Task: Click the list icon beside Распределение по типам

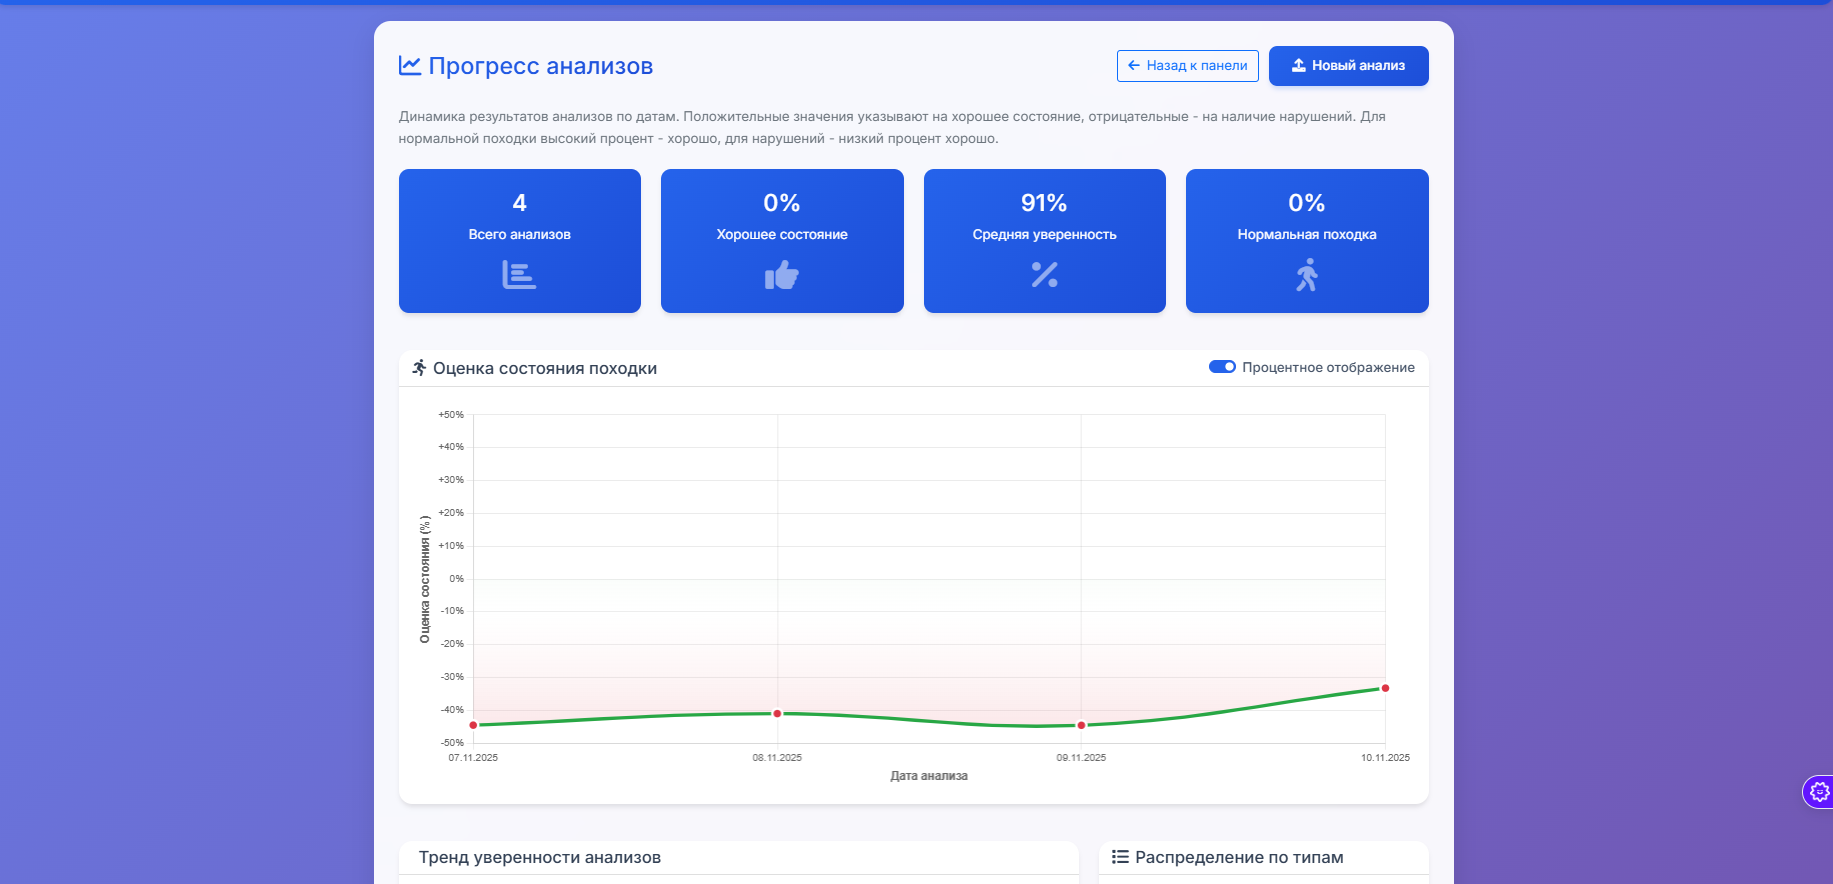Action: pyautogui.click(x=1120, y=857)
